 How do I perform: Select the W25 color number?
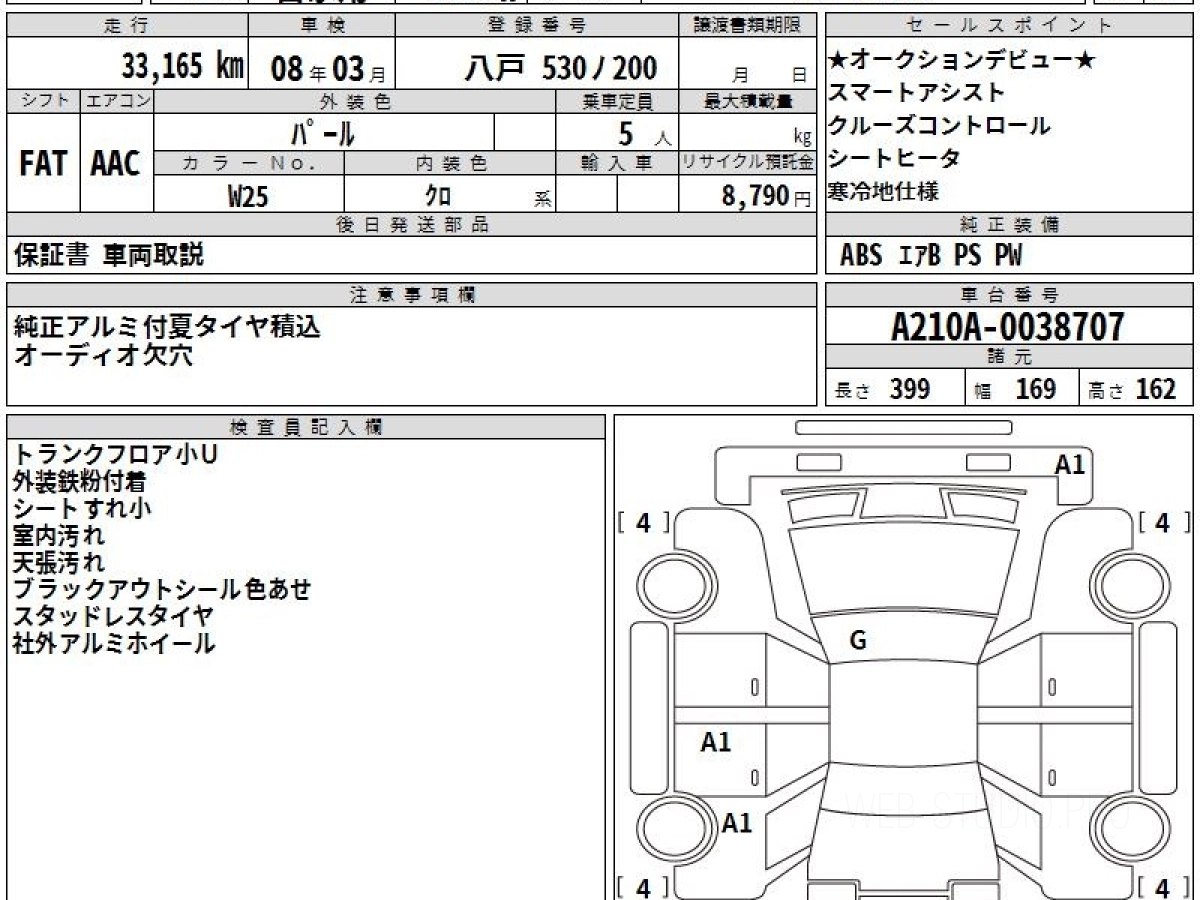(x=248, y=196)
